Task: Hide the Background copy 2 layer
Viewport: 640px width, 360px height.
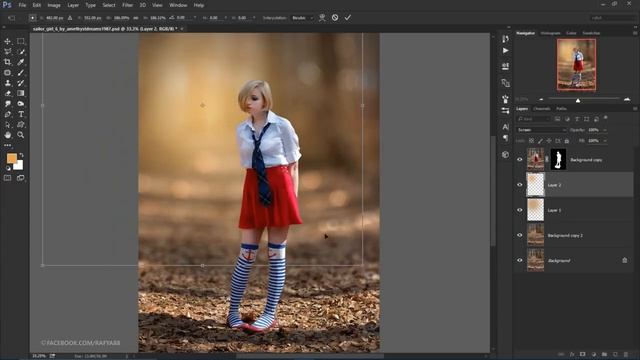Action: pos(520,235)
